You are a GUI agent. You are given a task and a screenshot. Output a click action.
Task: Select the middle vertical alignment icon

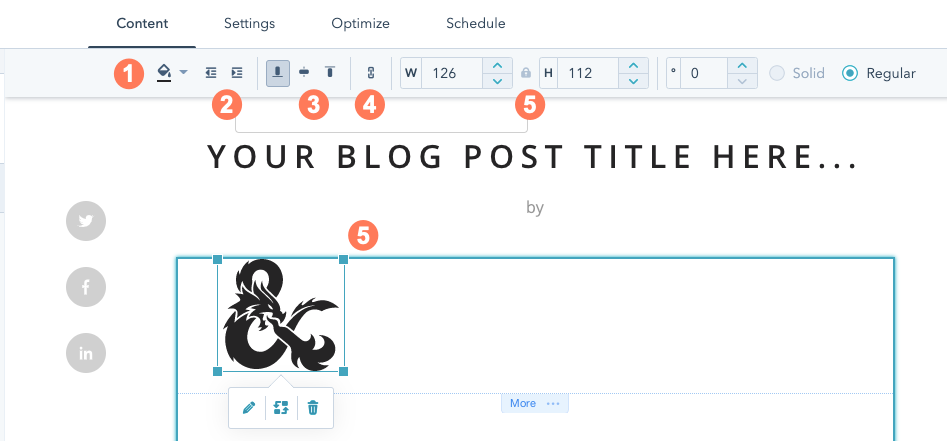pos(304,73)
